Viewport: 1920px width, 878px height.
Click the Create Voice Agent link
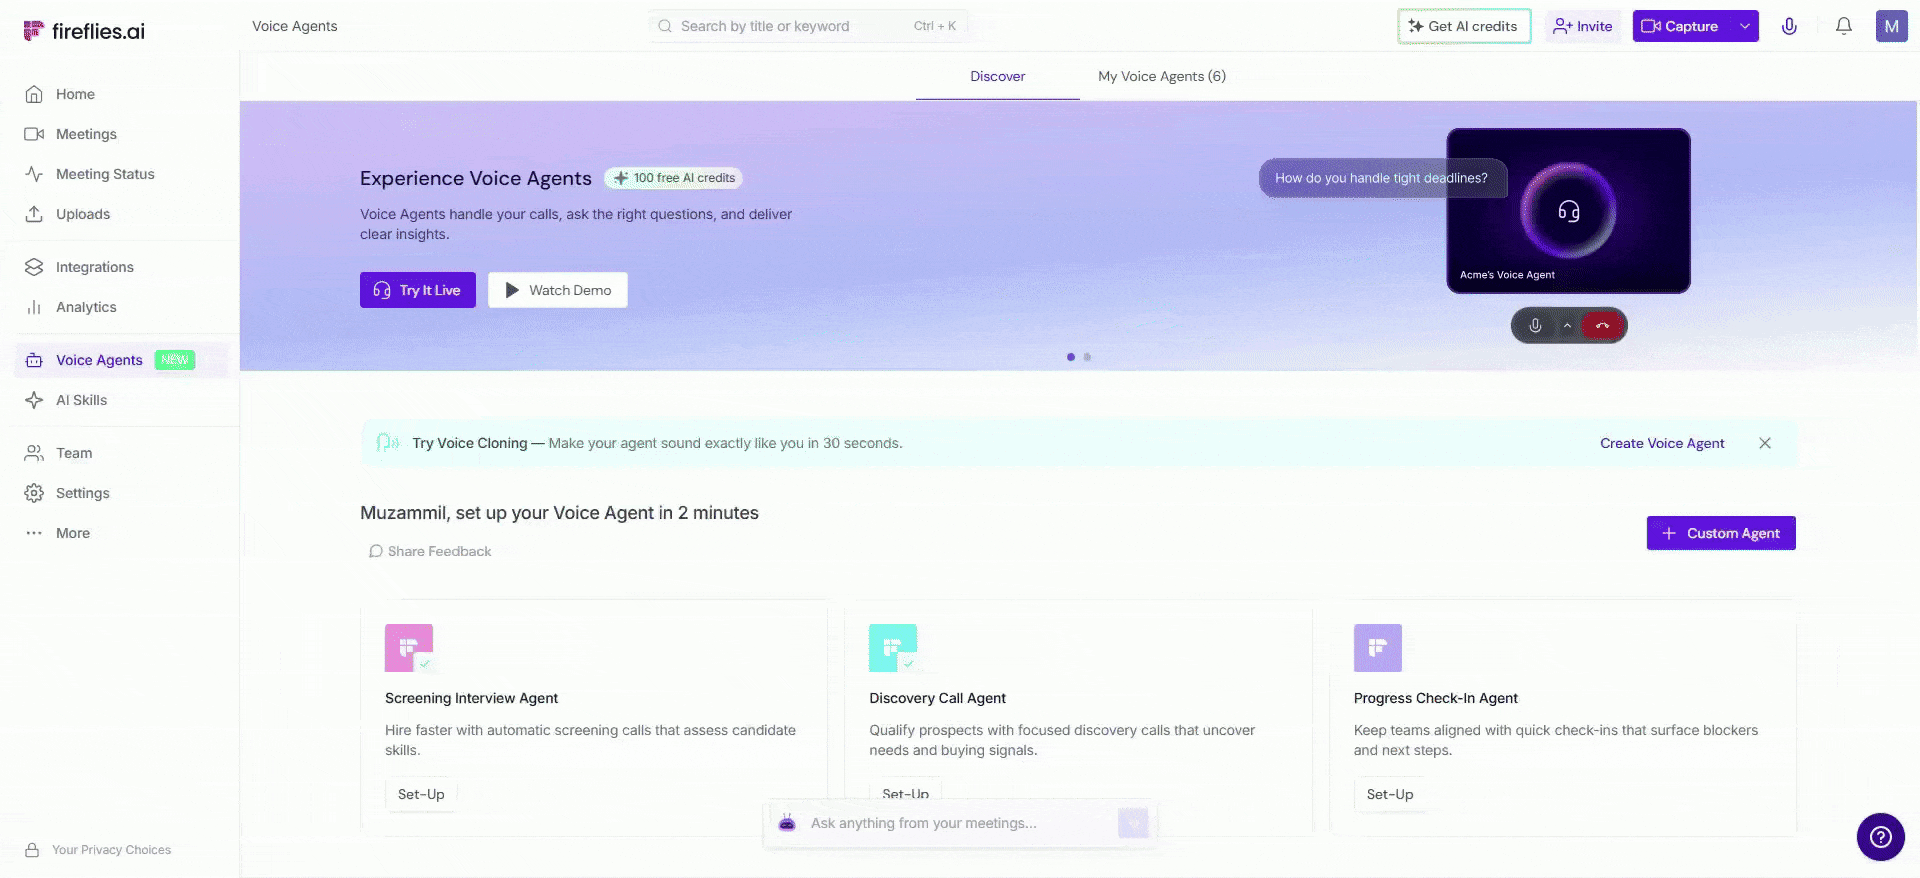(x=1662, y=443)
